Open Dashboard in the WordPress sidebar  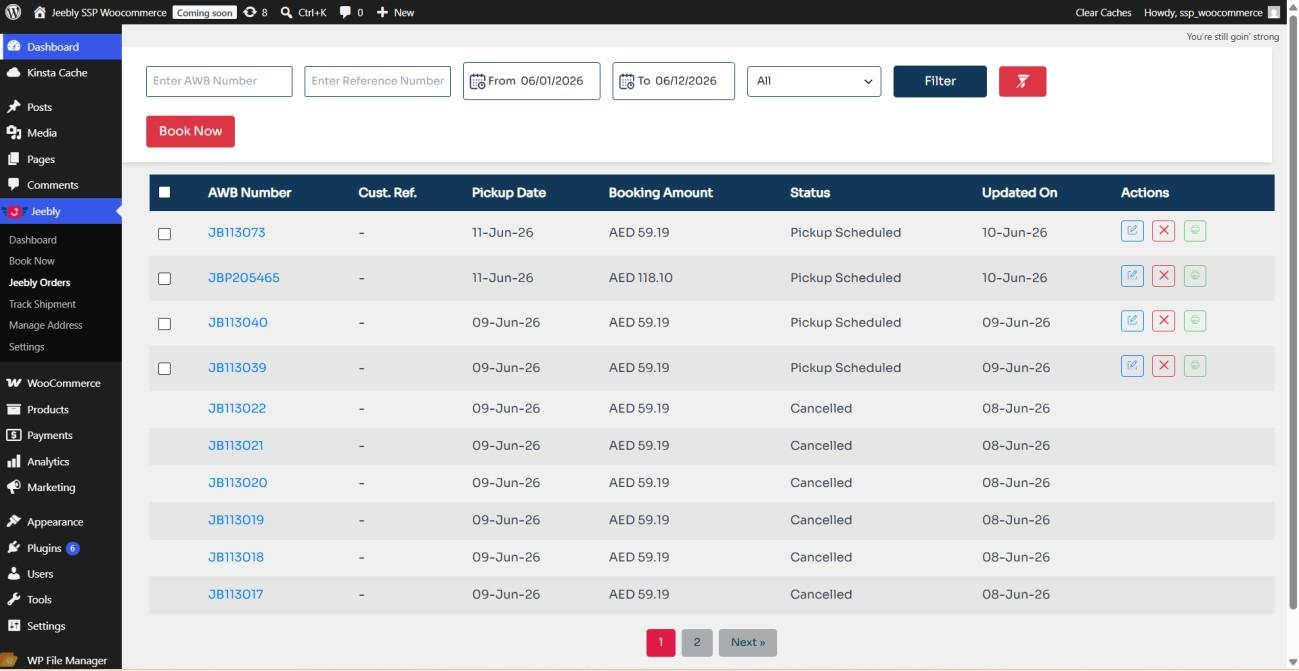61,46
